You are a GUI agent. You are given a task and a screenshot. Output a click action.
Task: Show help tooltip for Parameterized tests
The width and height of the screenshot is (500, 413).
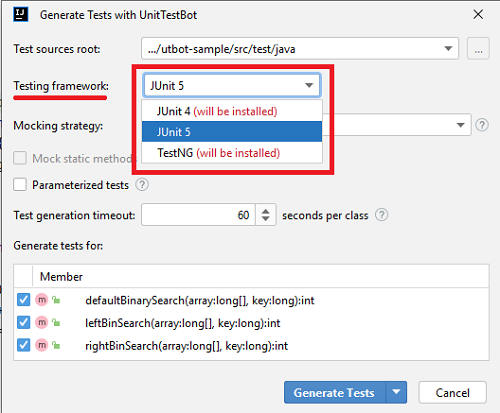(142, 184)
